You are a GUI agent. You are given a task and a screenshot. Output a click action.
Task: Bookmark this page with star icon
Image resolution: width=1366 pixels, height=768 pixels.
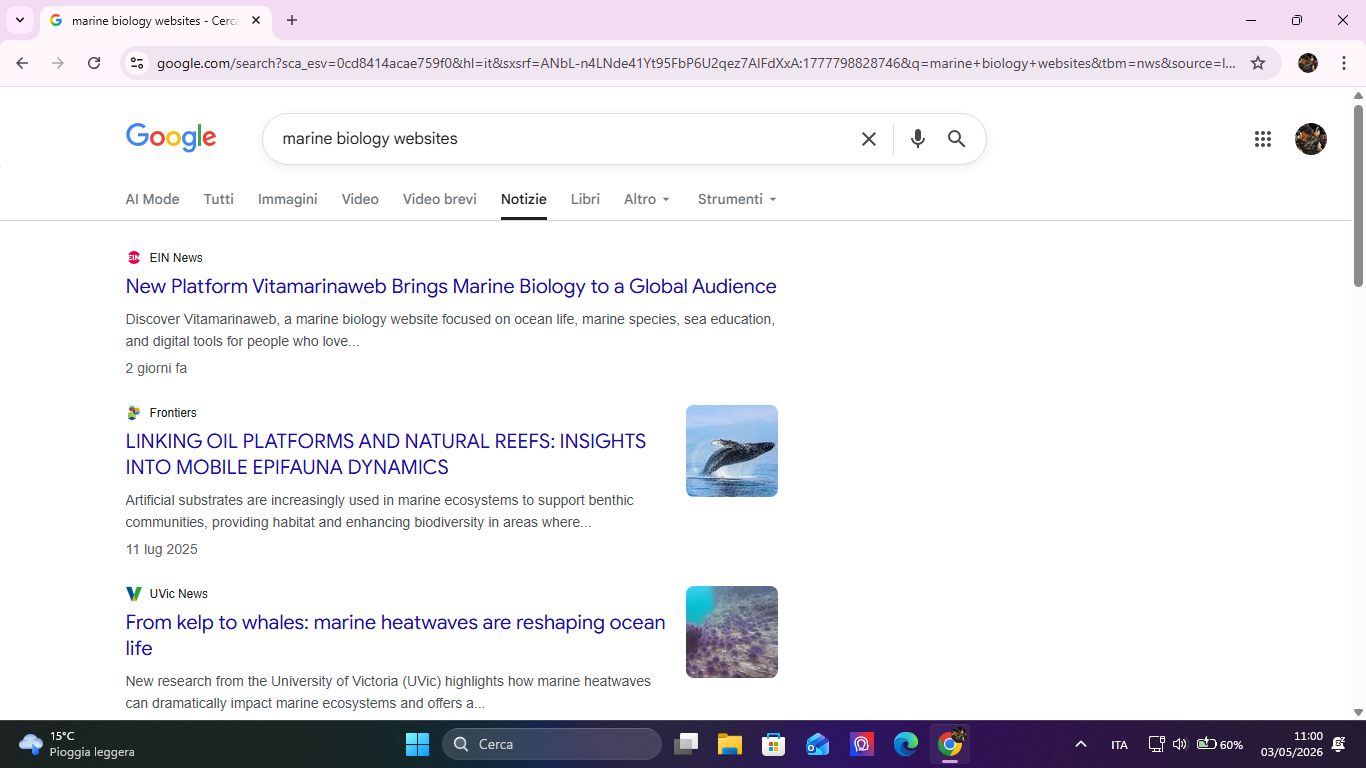[x=1258, y=63]
